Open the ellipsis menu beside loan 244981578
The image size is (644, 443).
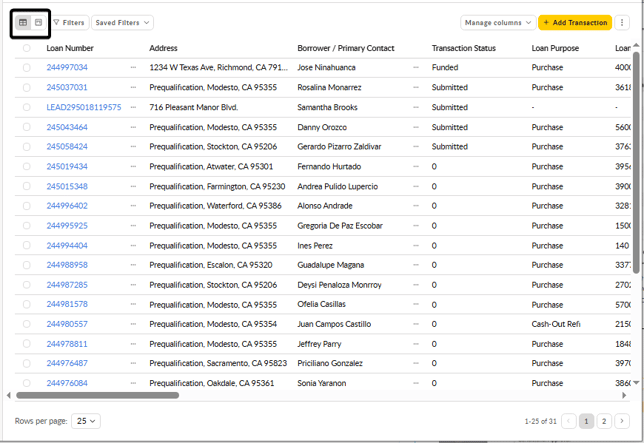pyautogui.click(x=133, y=305)
